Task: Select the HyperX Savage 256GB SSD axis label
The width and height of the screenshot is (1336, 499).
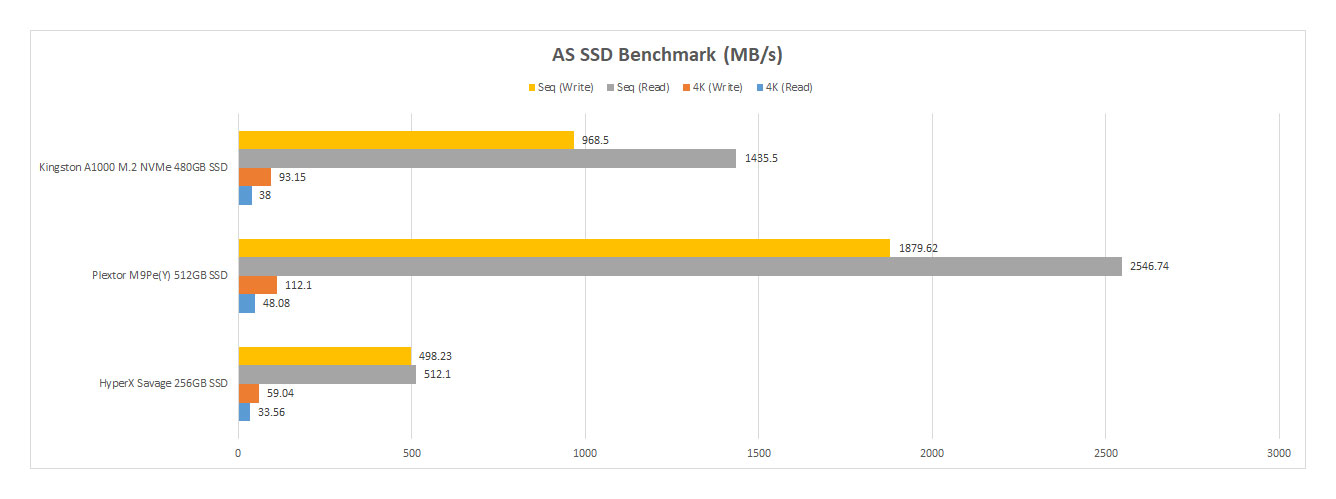Action: (x=164, y=383)
